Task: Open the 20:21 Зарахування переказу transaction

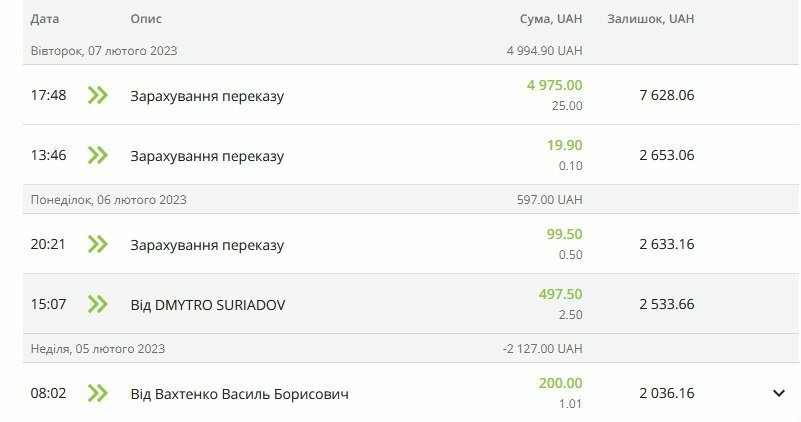Action: (207, 245)
